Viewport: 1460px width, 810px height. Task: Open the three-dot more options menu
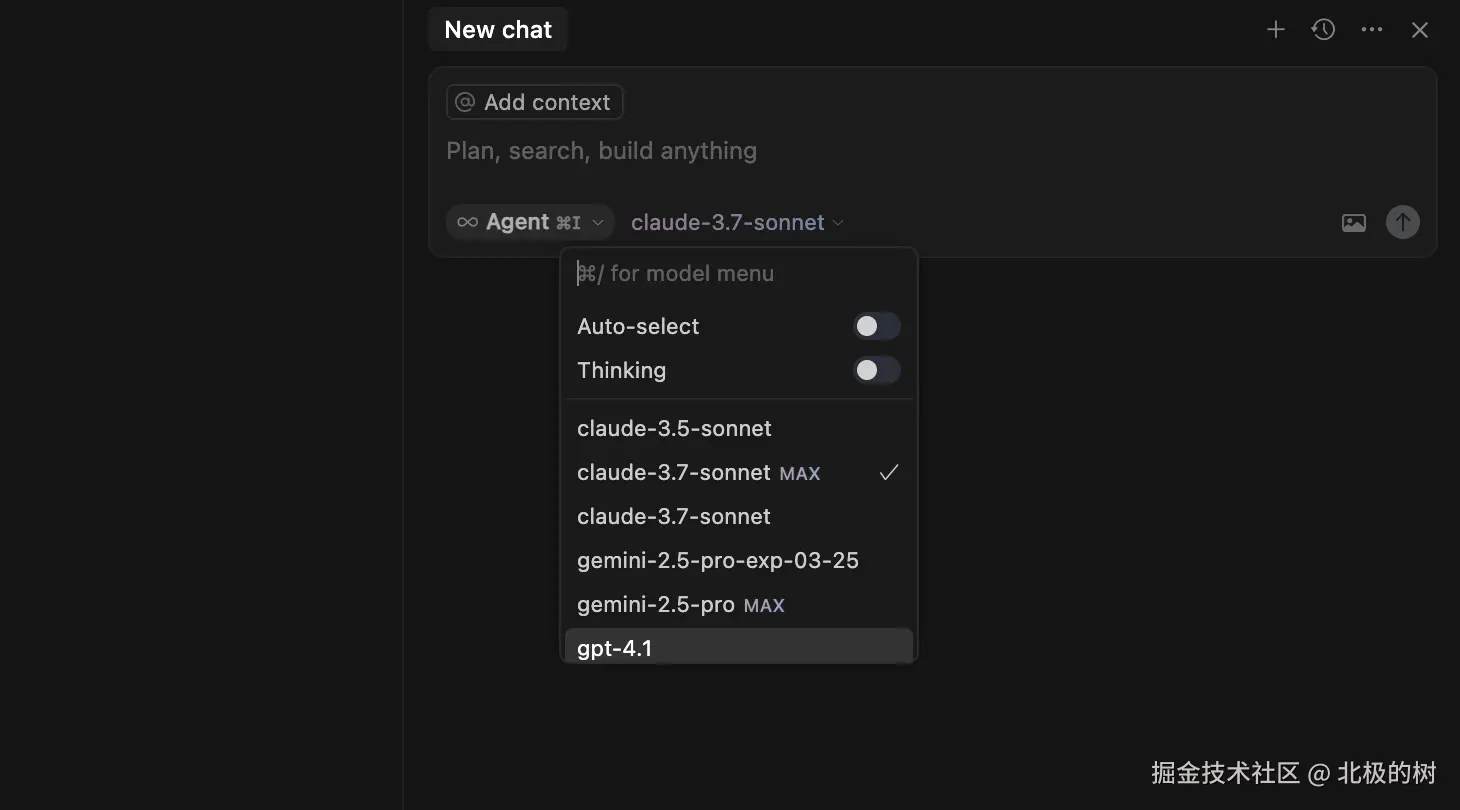pyautogui.click(x=1372, y=30)
